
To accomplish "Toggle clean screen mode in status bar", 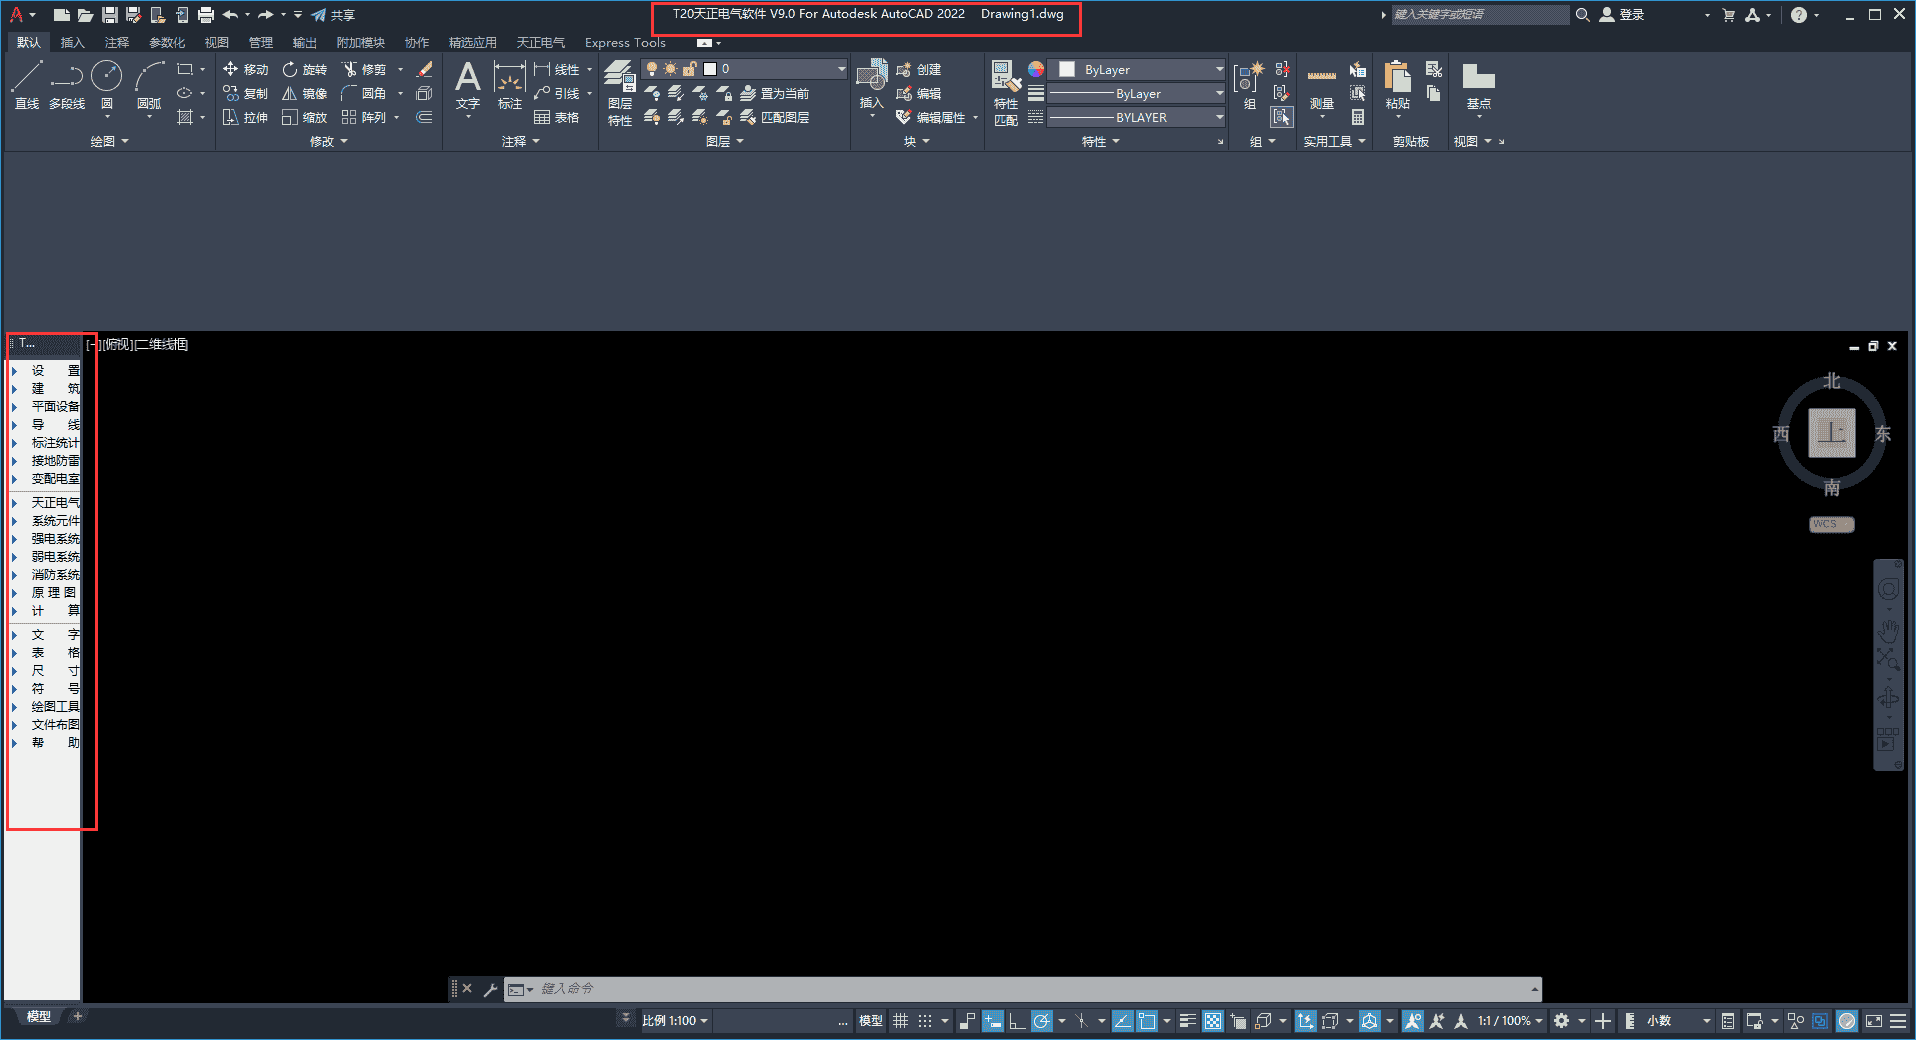I will (x=1873, y=1021).
